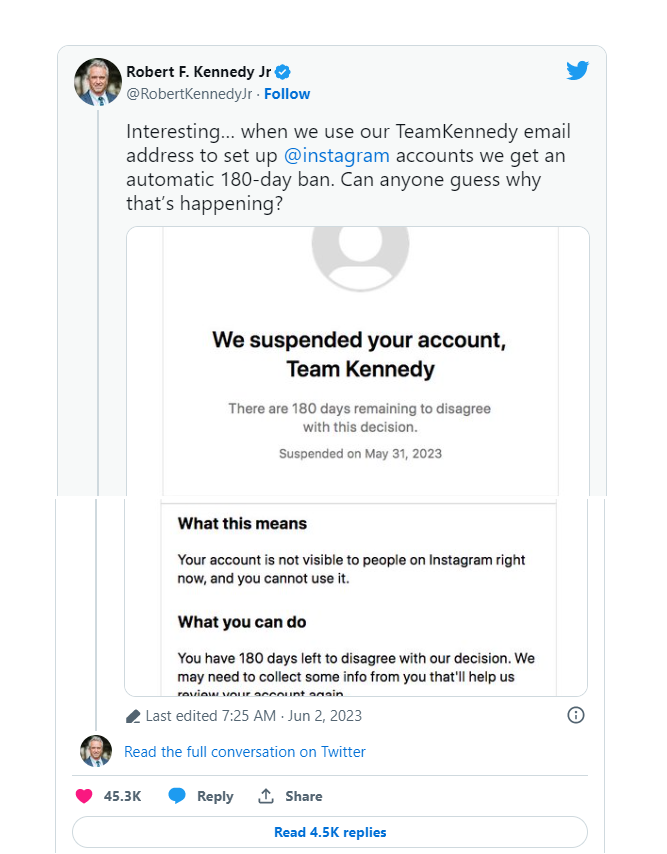This screenshot has width=667, height=854.
Task: Click the Last edited 7:25 AM timestamp
Action: [x=253, y=716]
